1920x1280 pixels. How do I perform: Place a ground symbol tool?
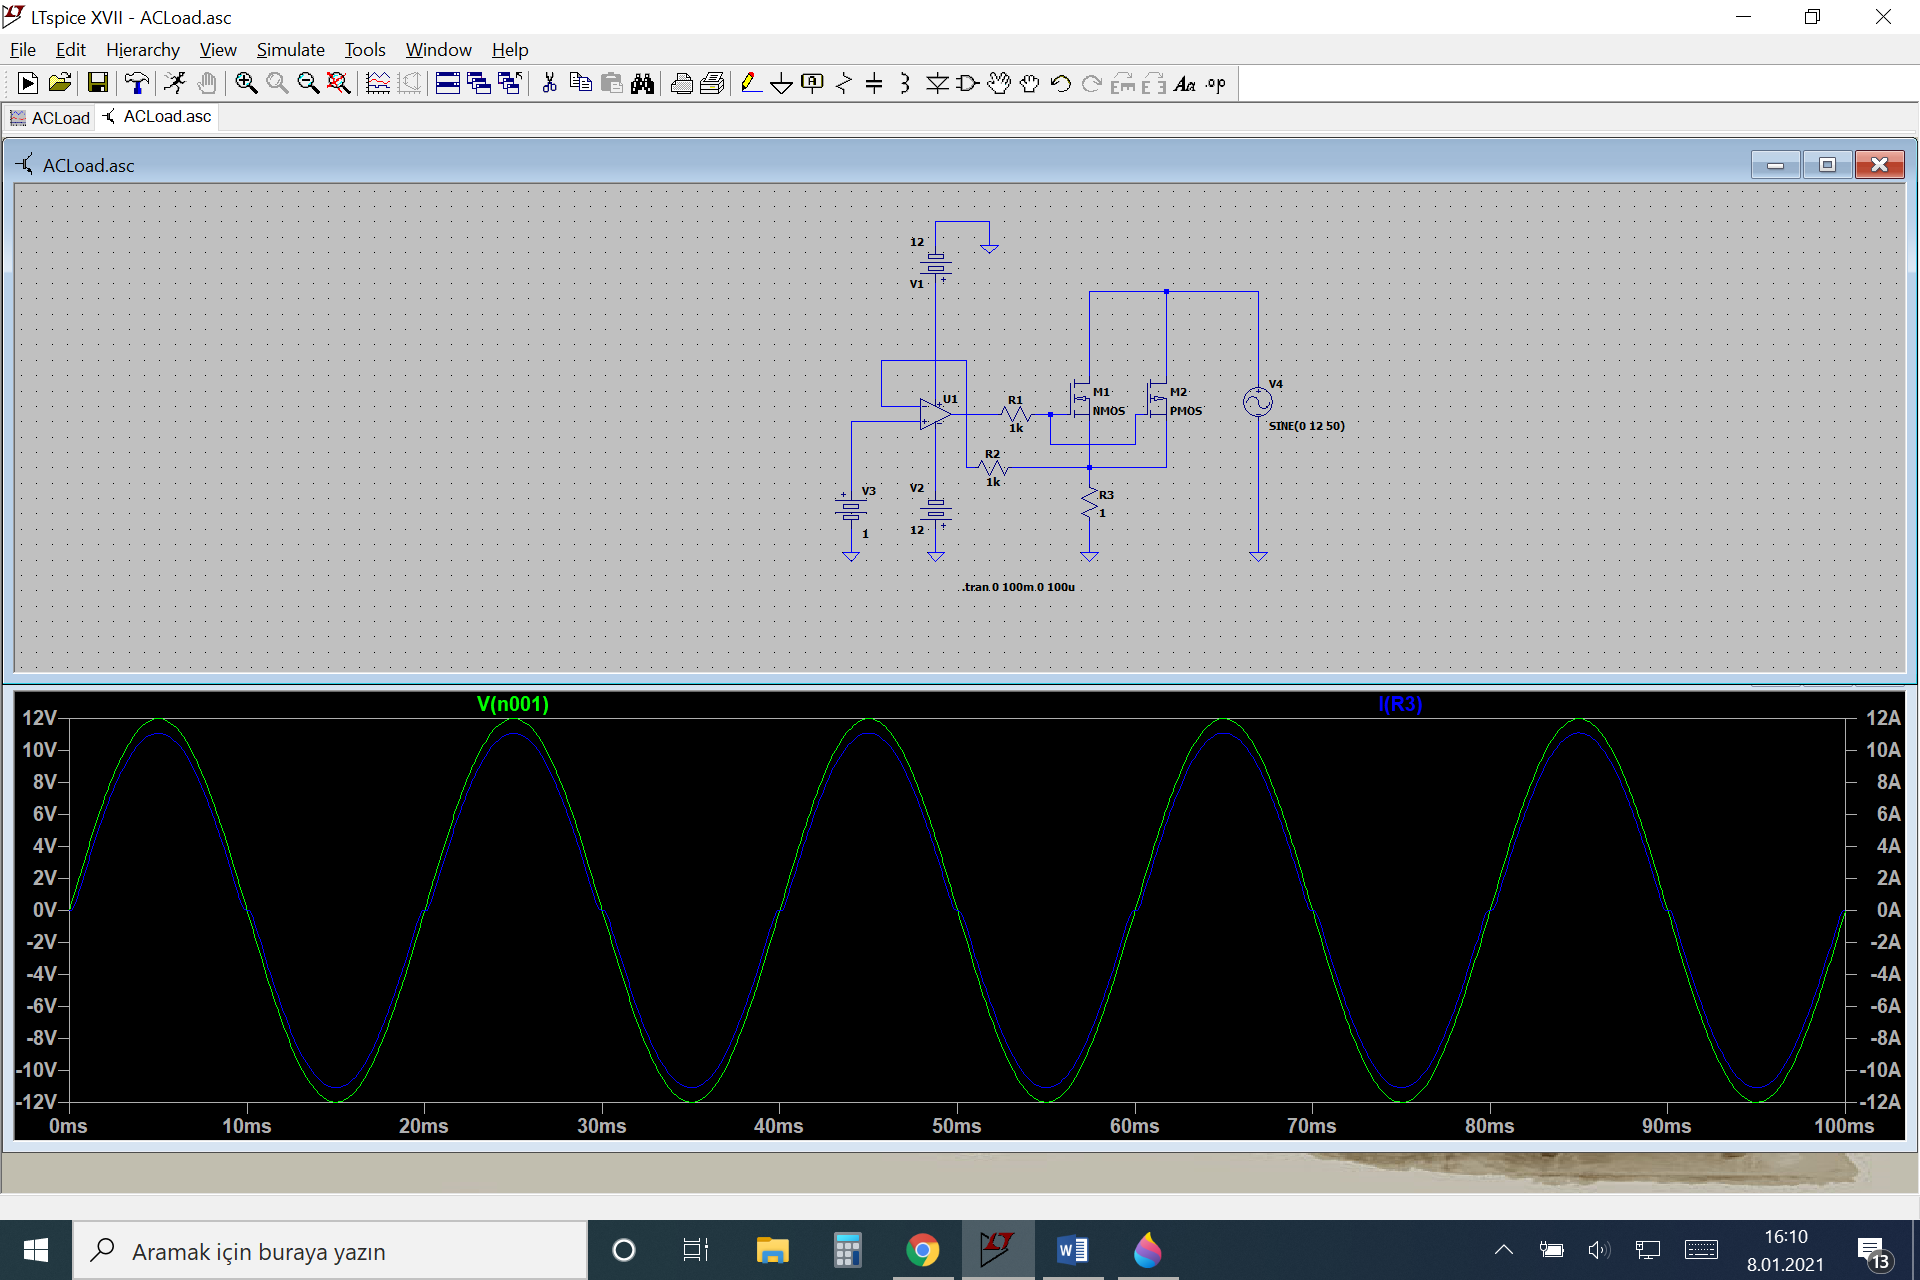781,84
